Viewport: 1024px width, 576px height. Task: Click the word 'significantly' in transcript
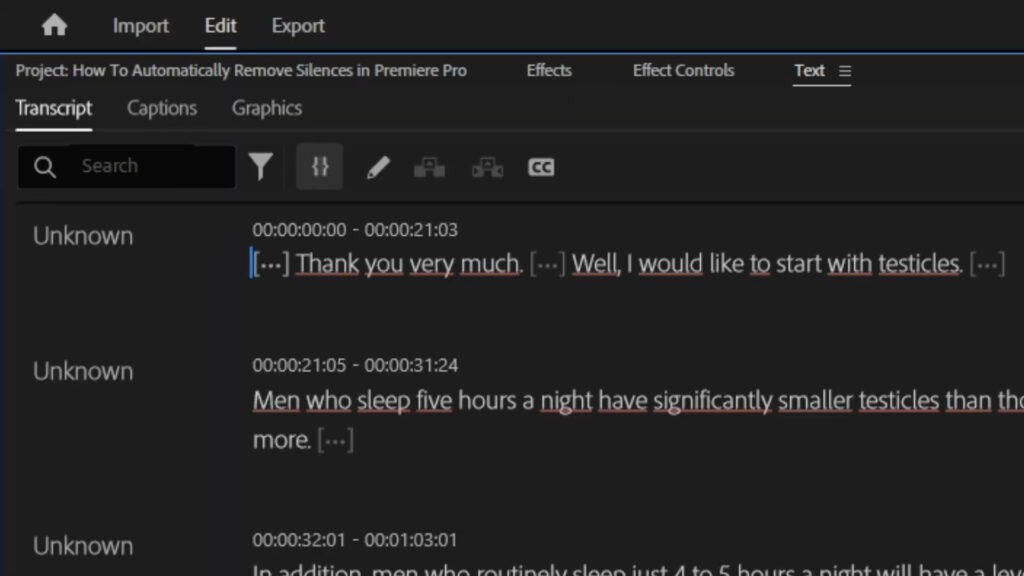[x=712, y=400]
